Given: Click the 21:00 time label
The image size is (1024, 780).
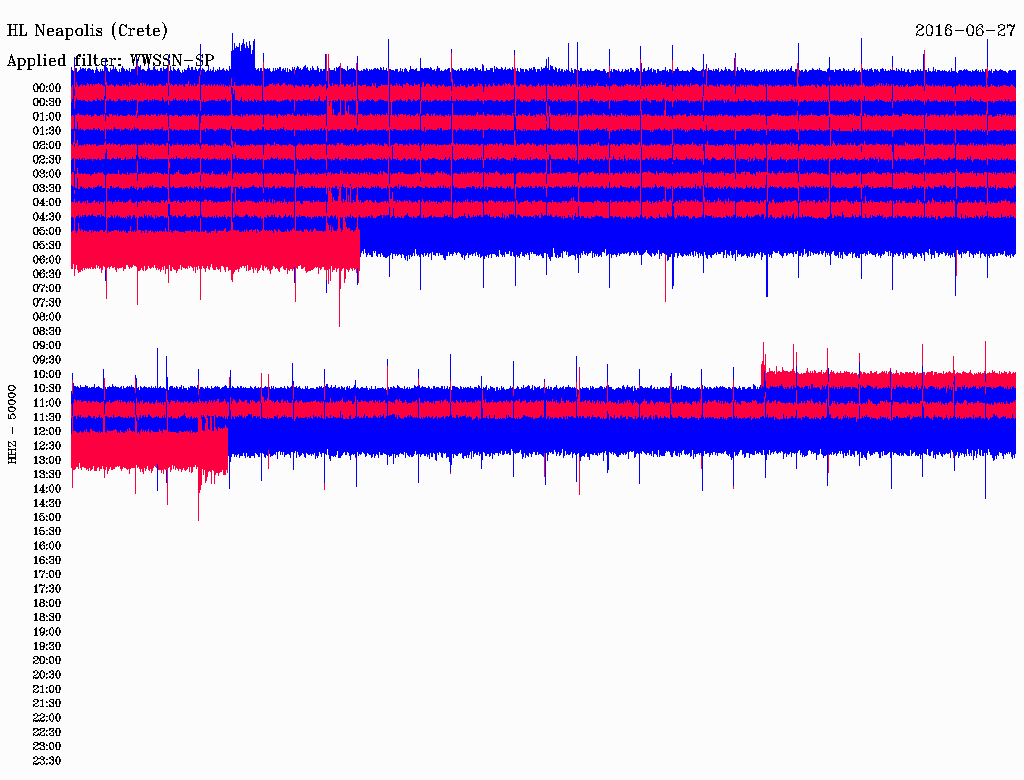Looking at the screenshot, I should 47,689.
